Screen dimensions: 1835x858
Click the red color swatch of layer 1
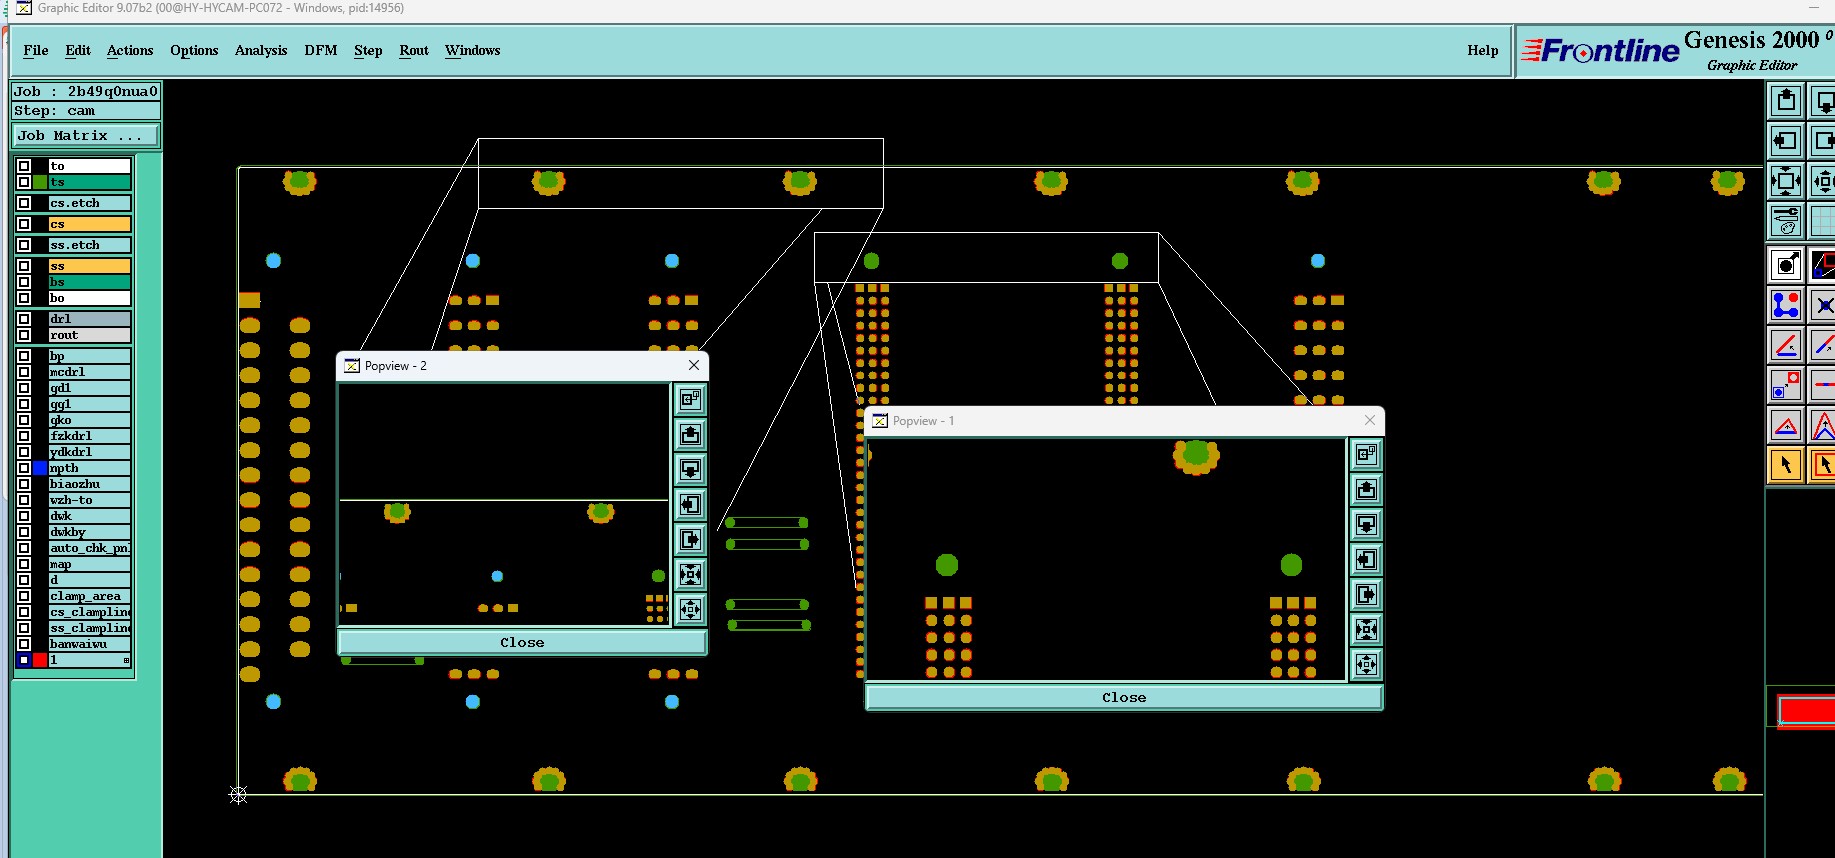click(x=40, y=660)
